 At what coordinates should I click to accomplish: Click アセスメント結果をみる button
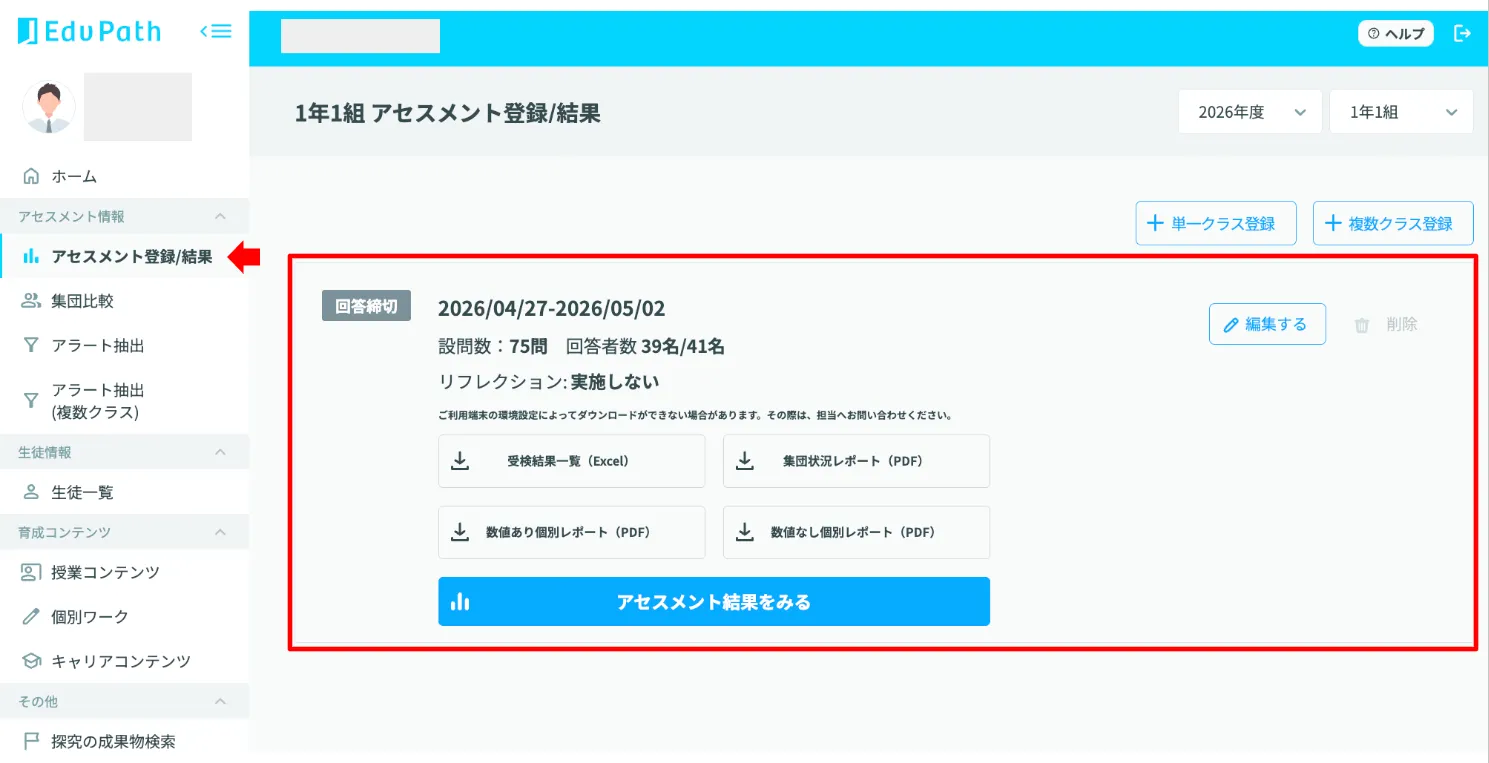click(x=714, y=602)
